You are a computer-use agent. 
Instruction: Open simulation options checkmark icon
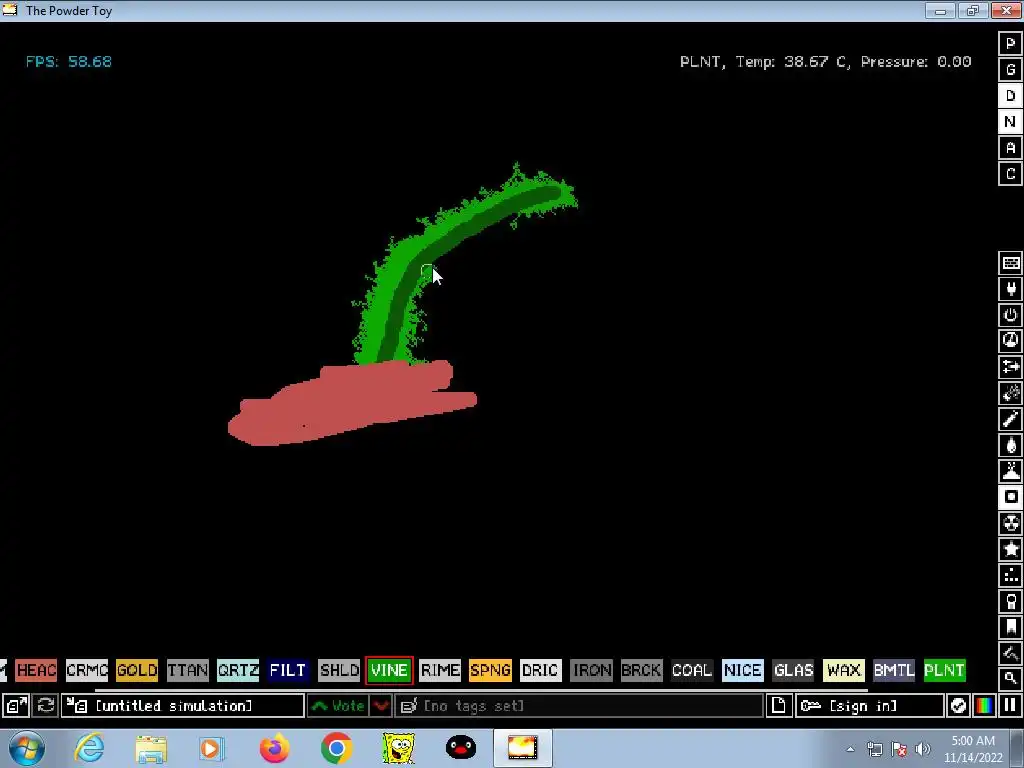coord(958,705)
